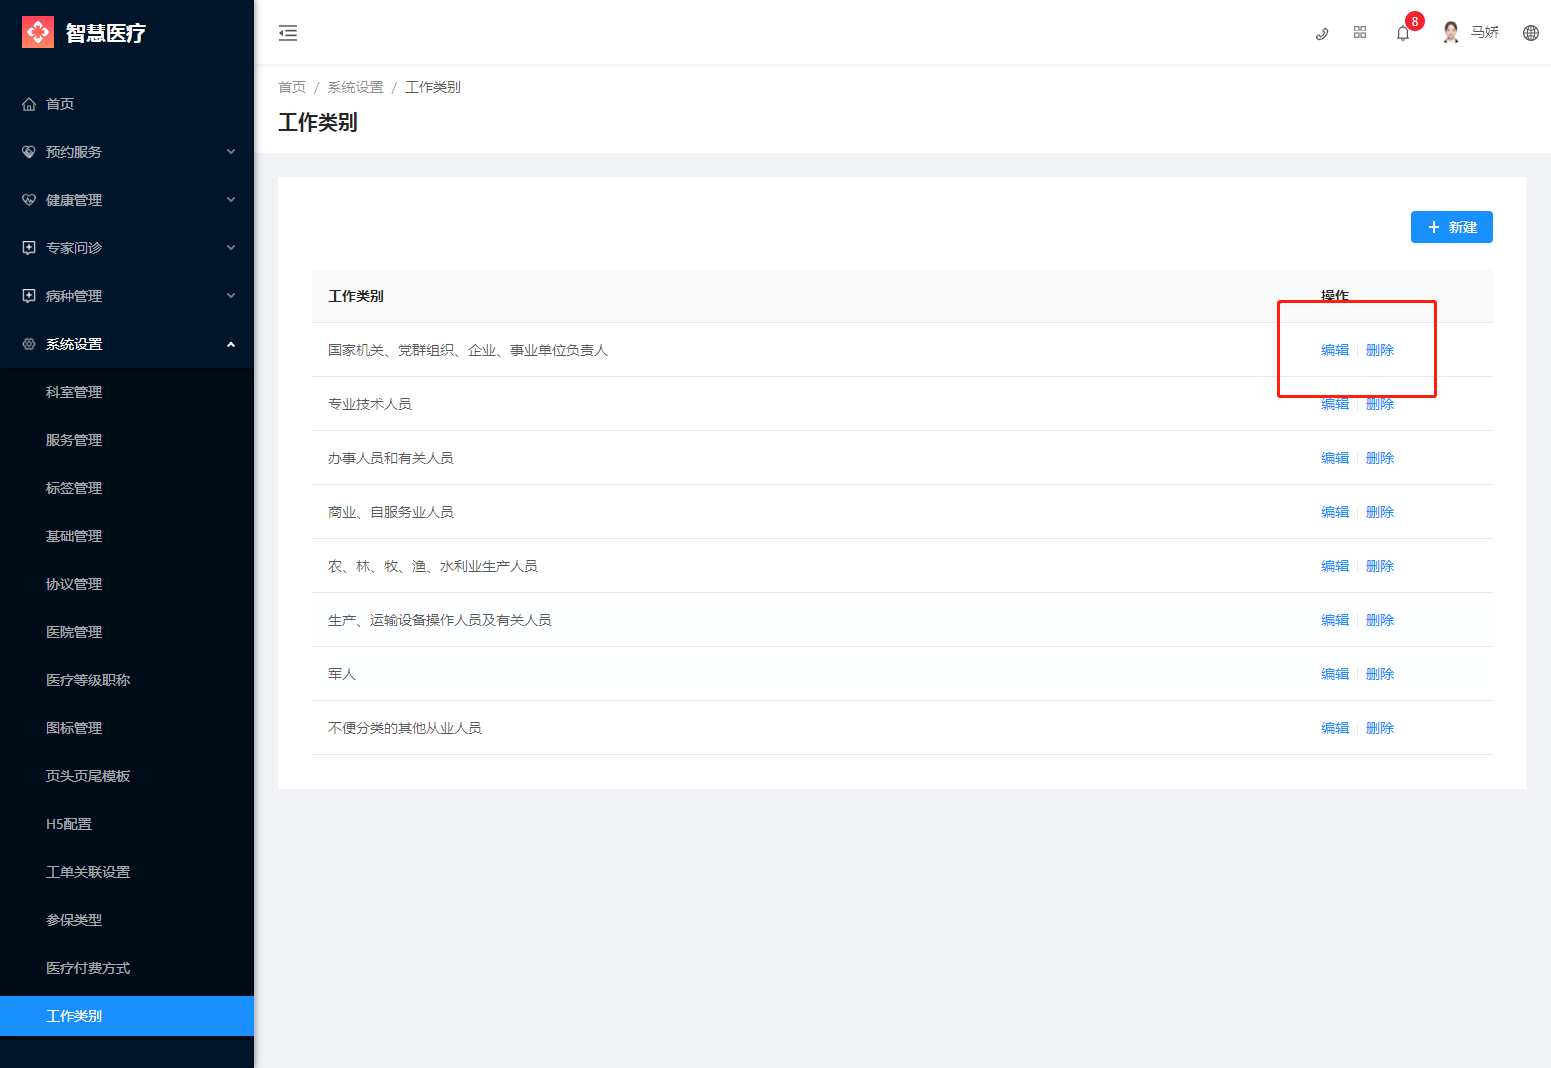
Task: Open 图标管理 submenu item
Action: [x=127, y=728]
